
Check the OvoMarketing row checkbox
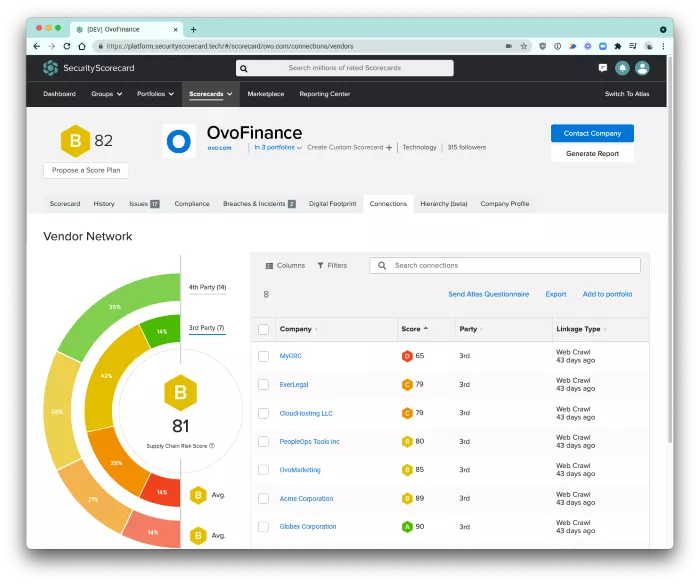pos(263,470)
